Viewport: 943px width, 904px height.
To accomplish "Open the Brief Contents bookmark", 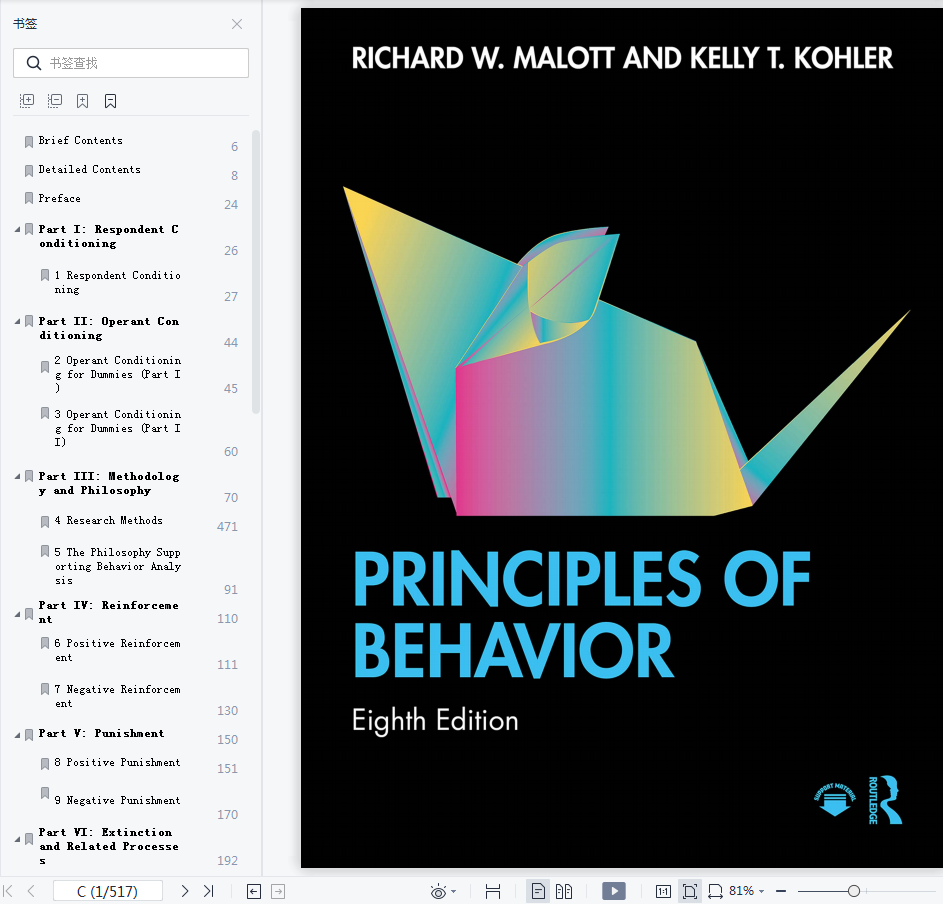I will click(x=81, y=140).
